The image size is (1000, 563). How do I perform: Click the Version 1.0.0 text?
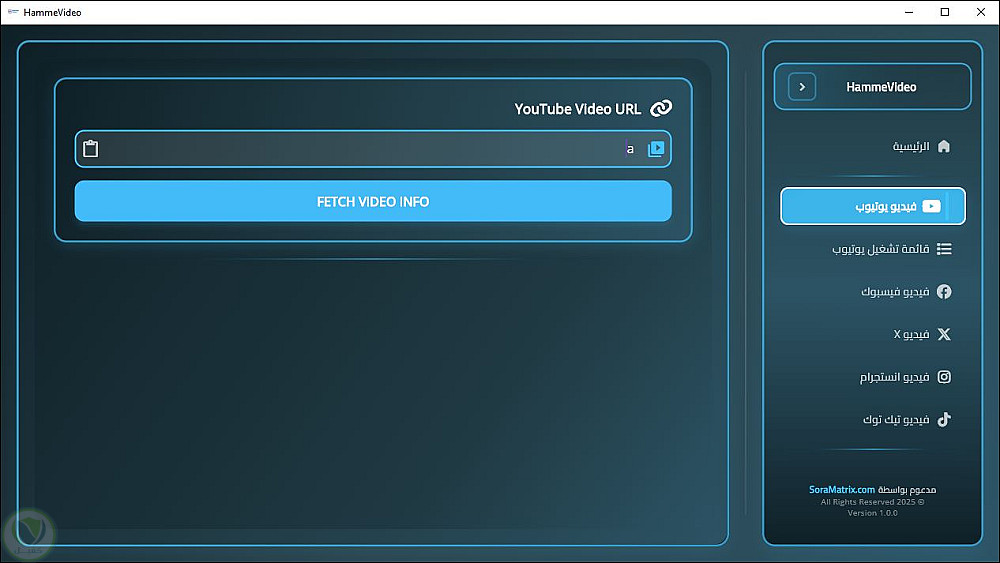tap(872, 513)
